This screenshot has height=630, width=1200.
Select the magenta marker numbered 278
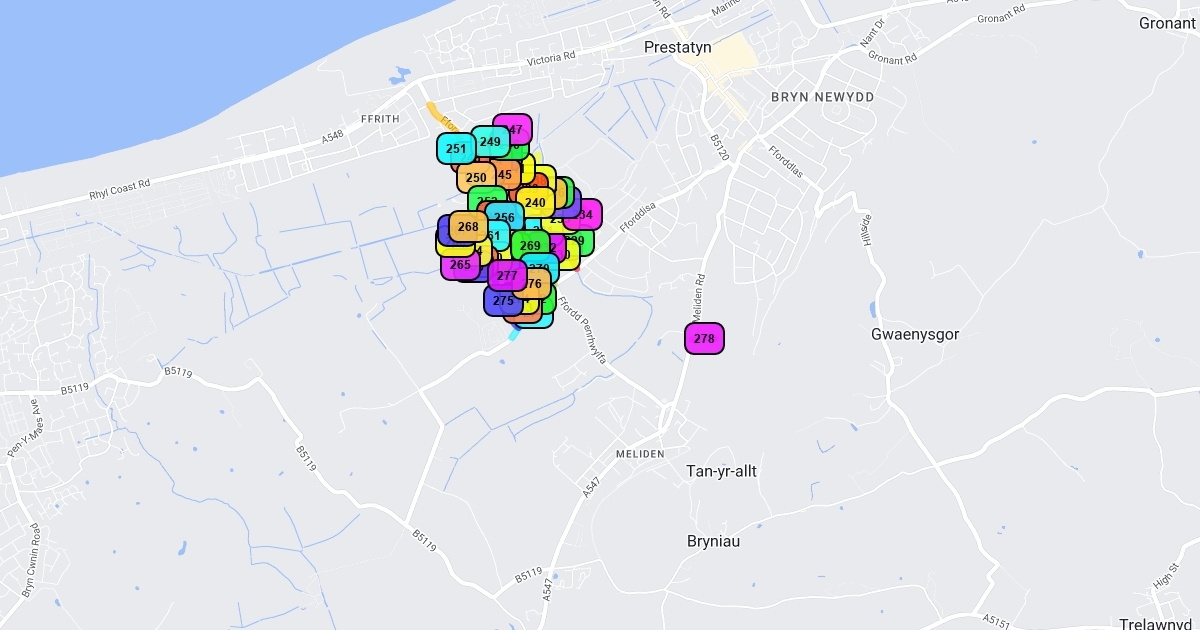point(704,339)
